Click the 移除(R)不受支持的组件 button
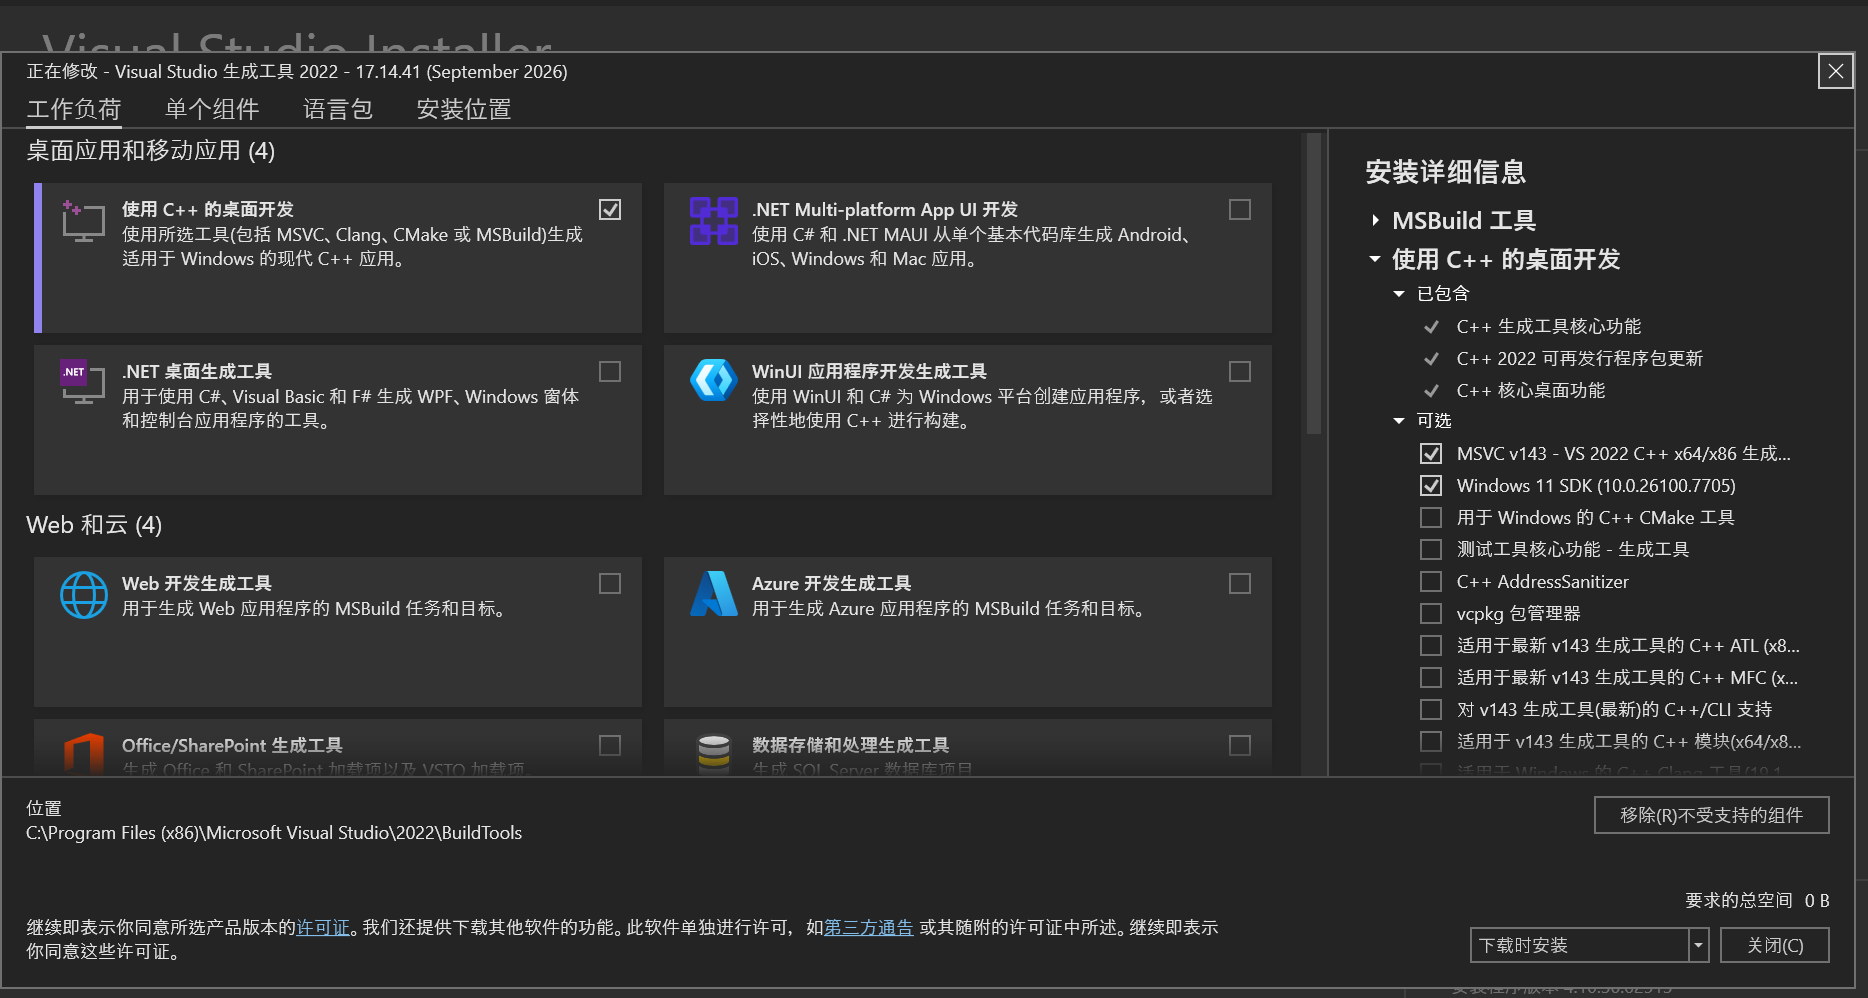 click(1711, 815)
